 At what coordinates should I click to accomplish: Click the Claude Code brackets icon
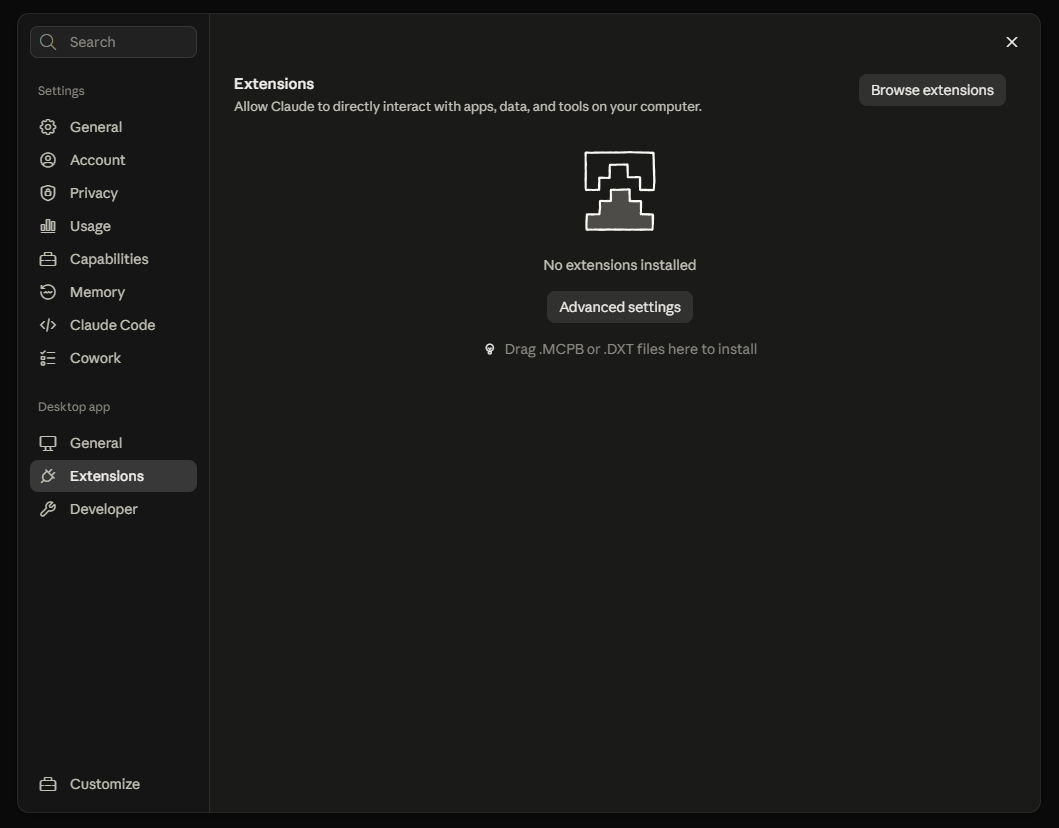48,326
